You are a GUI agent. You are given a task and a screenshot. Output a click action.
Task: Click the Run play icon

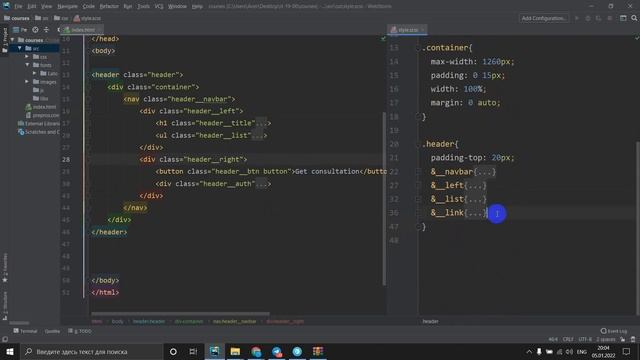[x=577, y=18]
